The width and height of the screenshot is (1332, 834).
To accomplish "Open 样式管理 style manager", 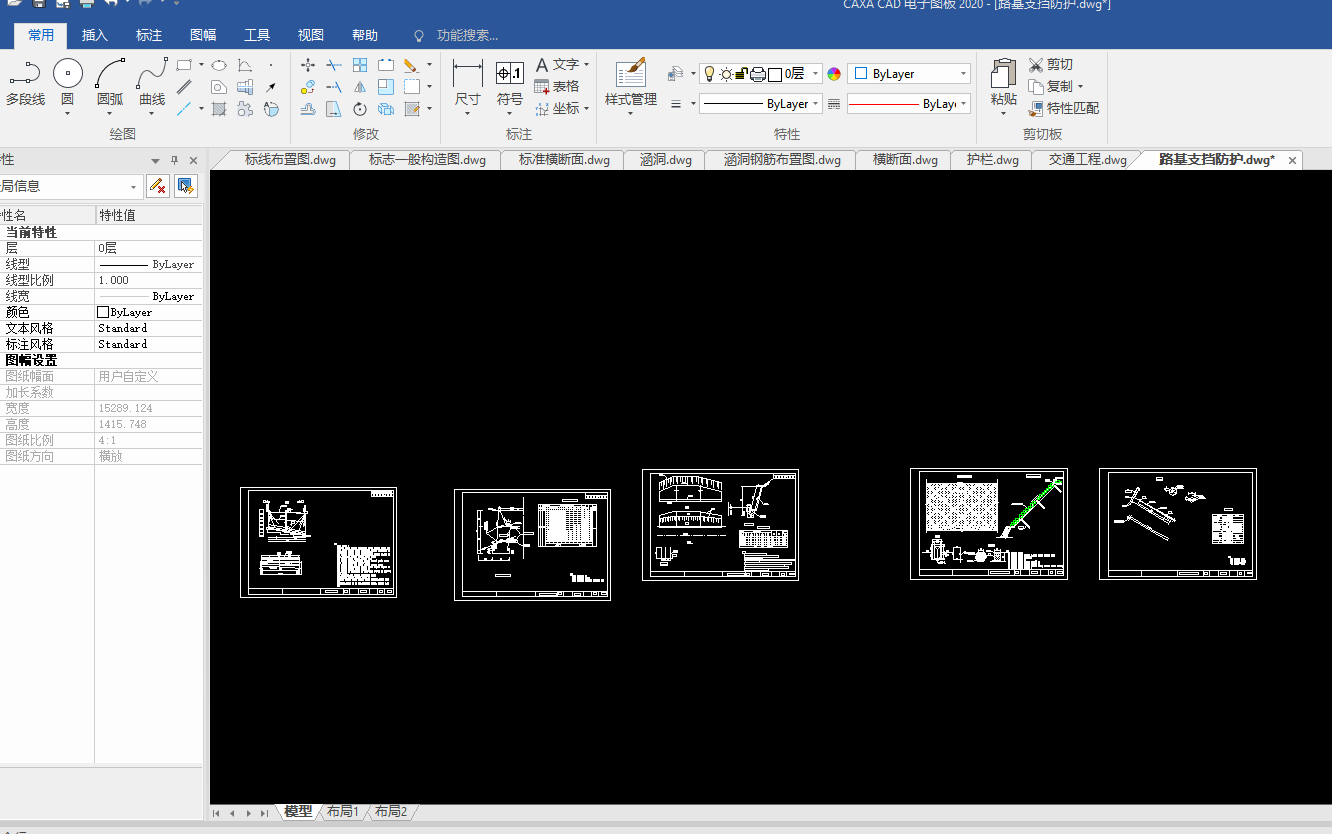I will coord(631,82).
